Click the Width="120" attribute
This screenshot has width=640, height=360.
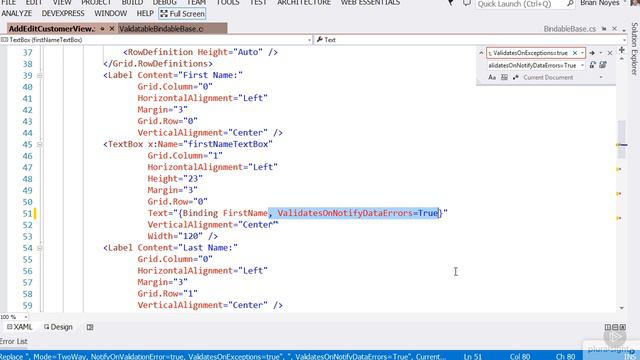pos(175,236)
